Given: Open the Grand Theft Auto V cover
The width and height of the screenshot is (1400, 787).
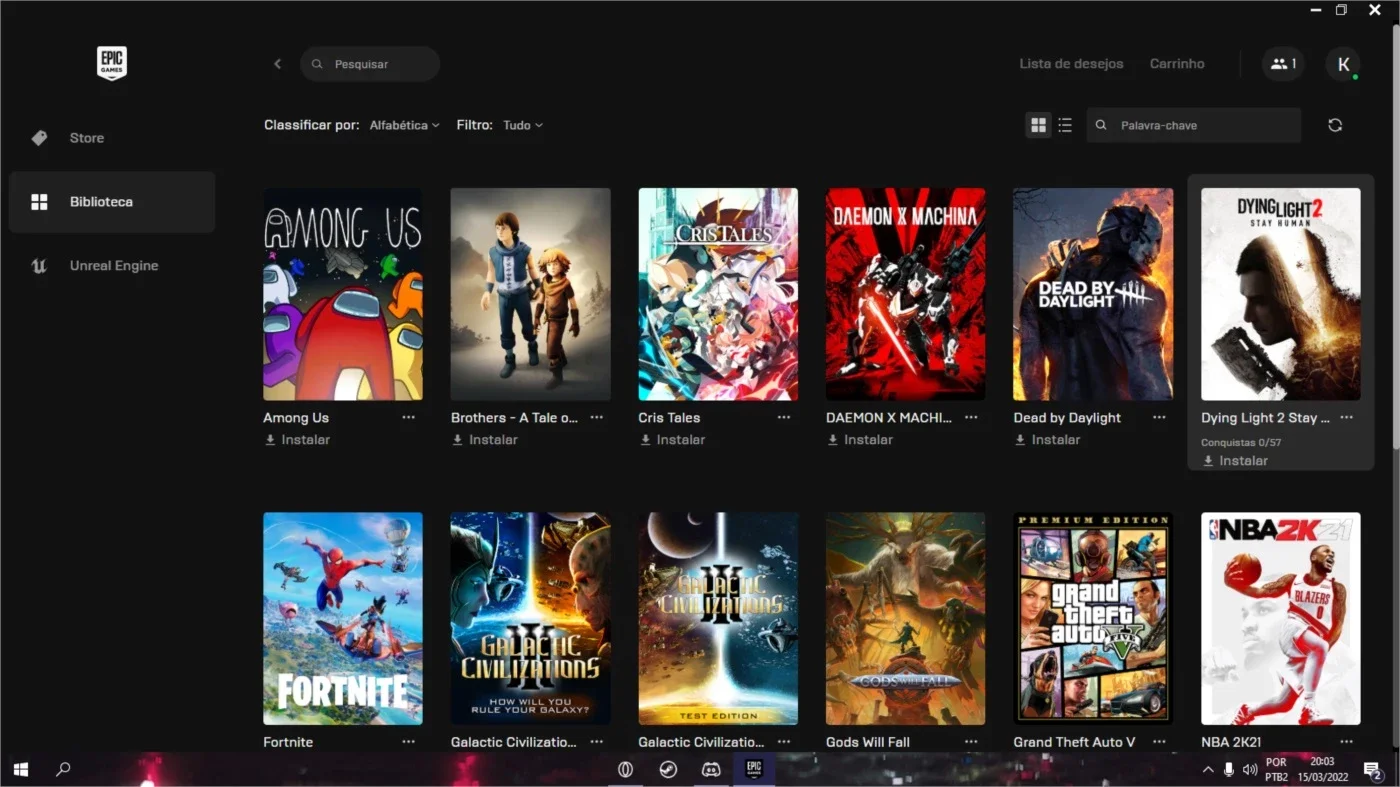Looking at the screenshot, I should pos(1093,618).
